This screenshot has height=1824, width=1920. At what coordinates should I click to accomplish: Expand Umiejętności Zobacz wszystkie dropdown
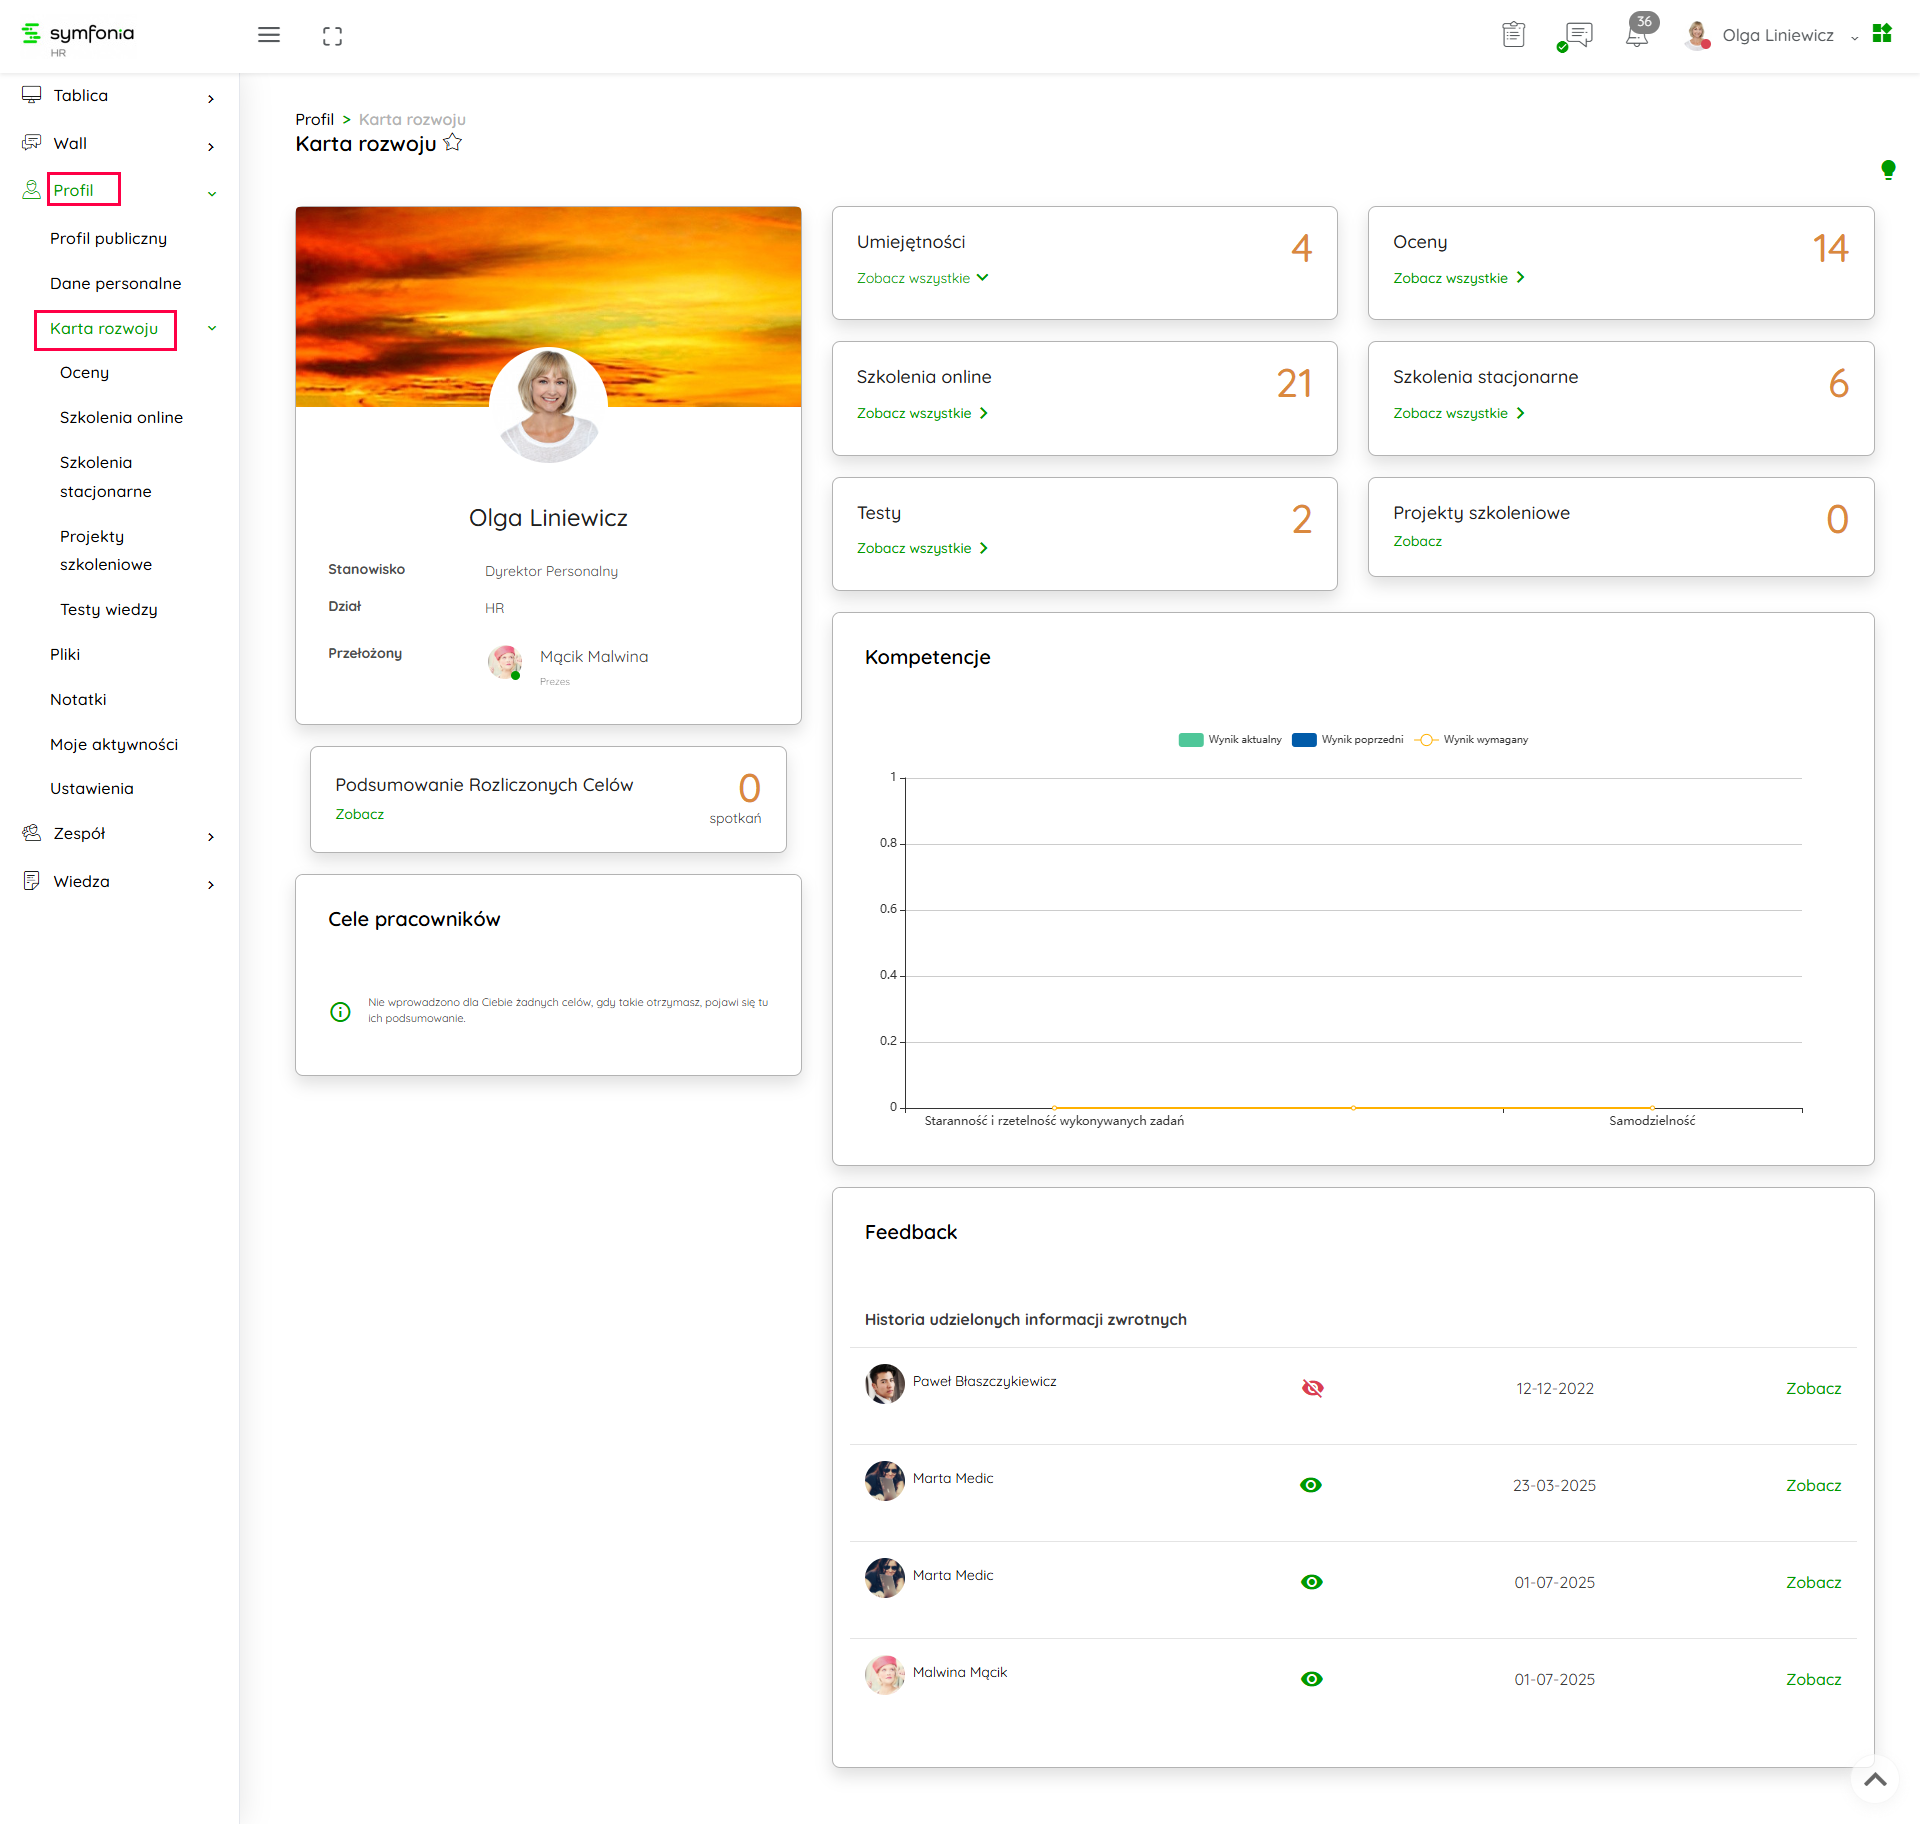922,278
